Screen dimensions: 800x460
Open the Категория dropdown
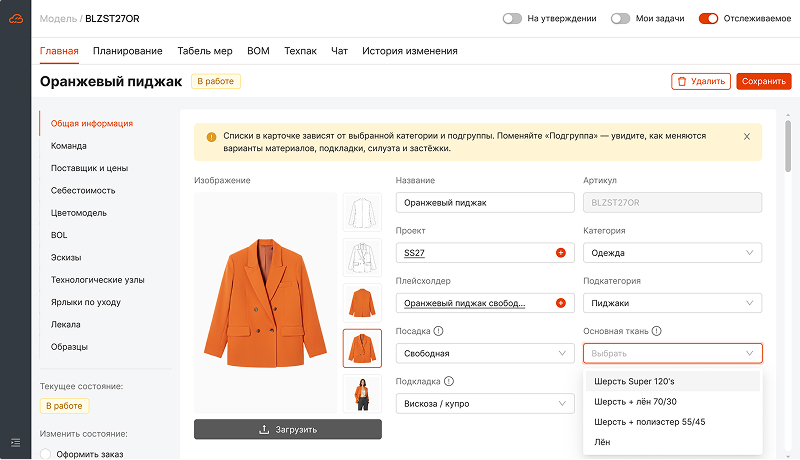[x=672, y=253]
